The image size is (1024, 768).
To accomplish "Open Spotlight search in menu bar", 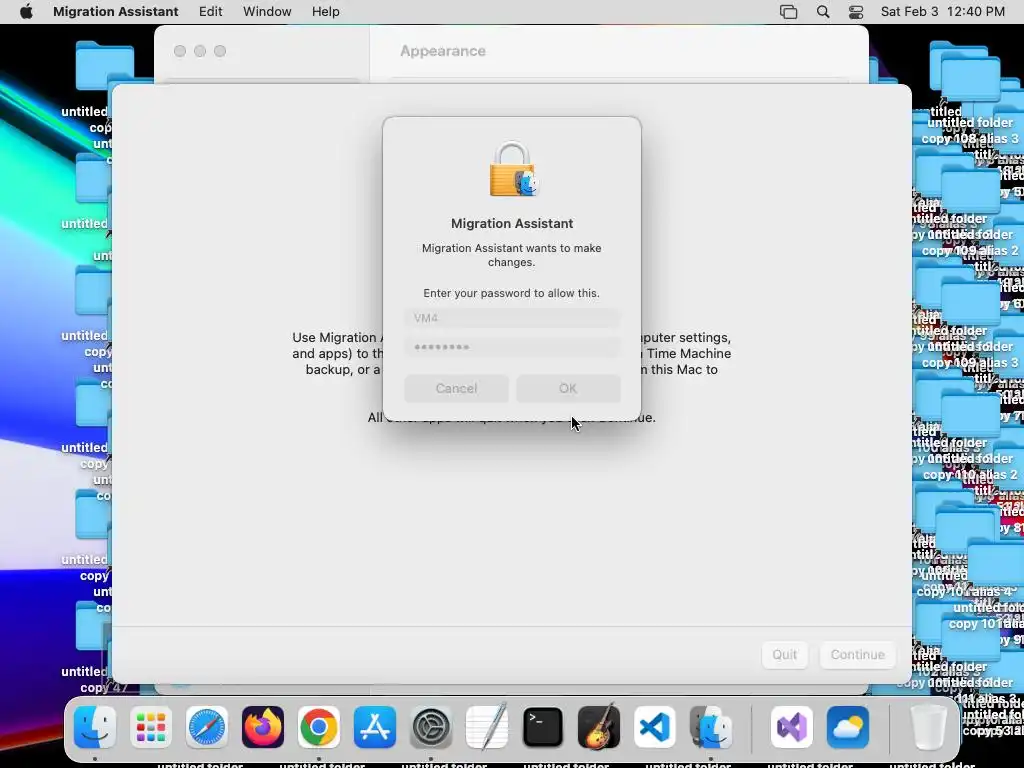I will [x=823, y=12].
